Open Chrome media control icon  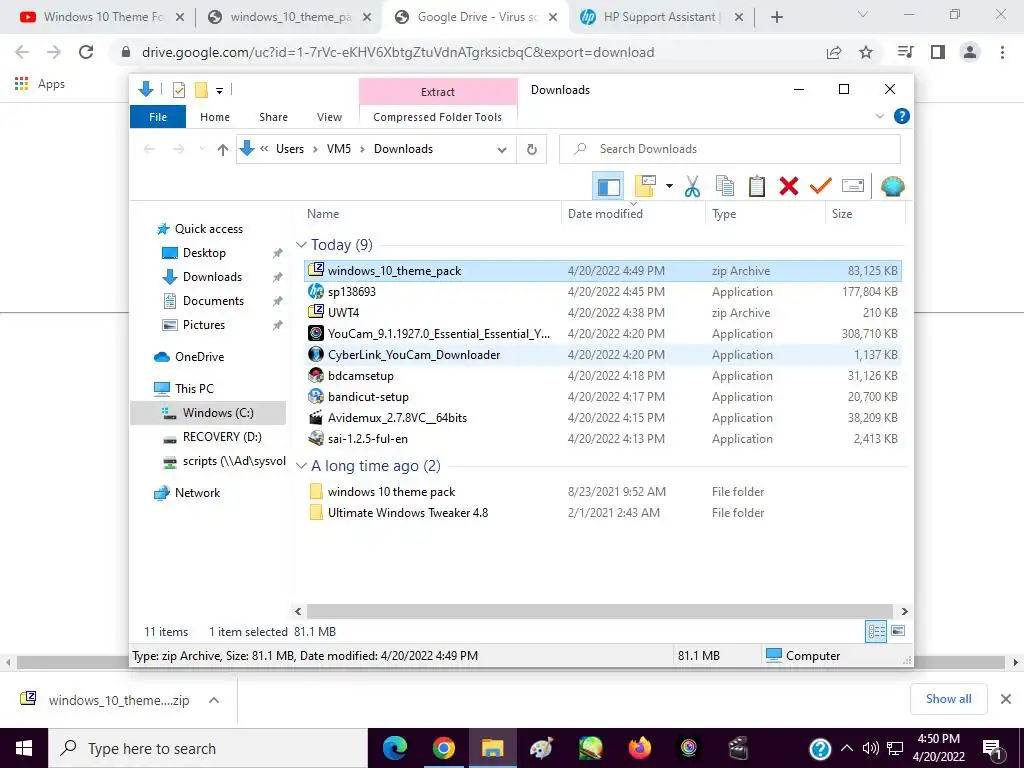tap(905, 52)
